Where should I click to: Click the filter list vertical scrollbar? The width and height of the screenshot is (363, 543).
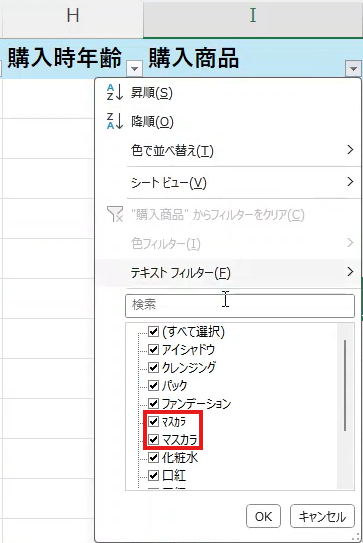click(x=345, y=385)
